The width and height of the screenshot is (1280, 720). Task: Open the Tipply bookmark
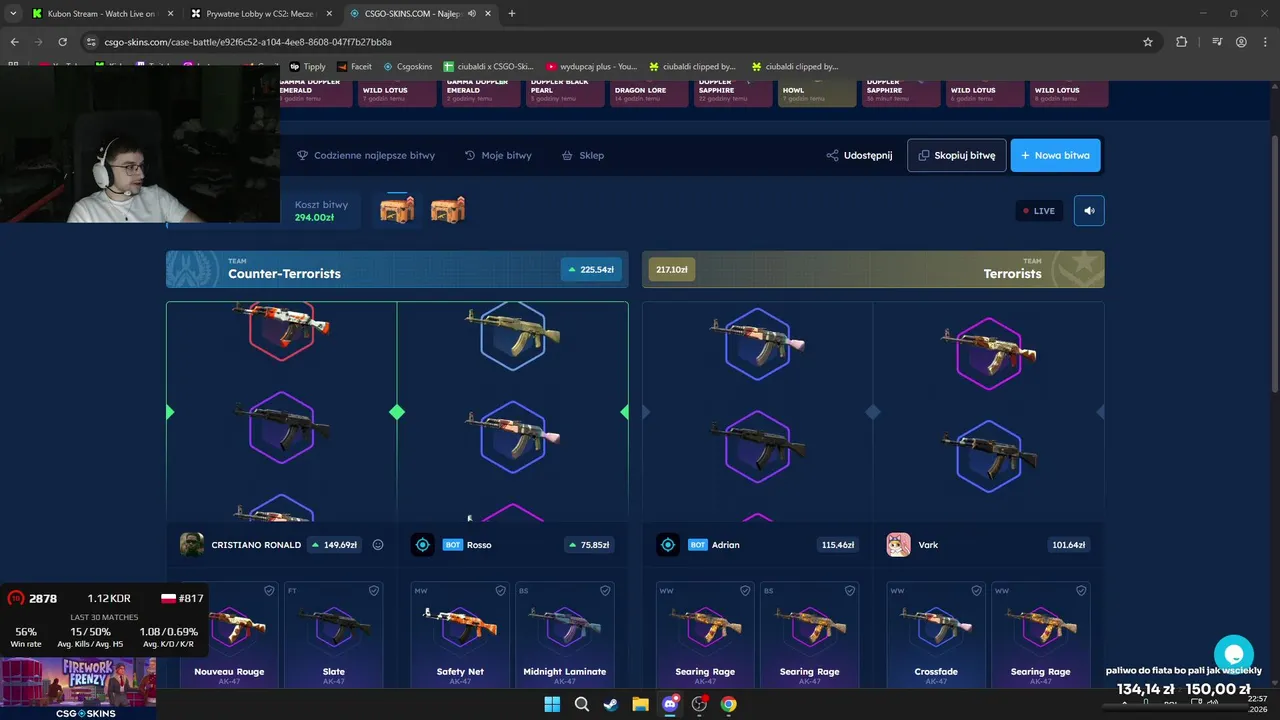(x=307, y=66)
